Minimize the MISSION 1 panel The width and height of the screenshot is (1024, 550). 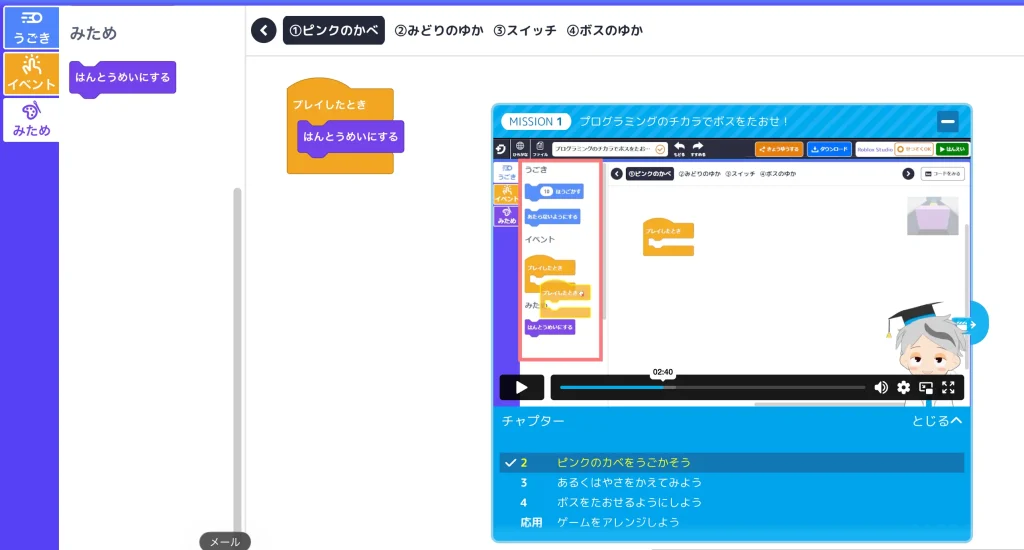(x=948, y=121)
